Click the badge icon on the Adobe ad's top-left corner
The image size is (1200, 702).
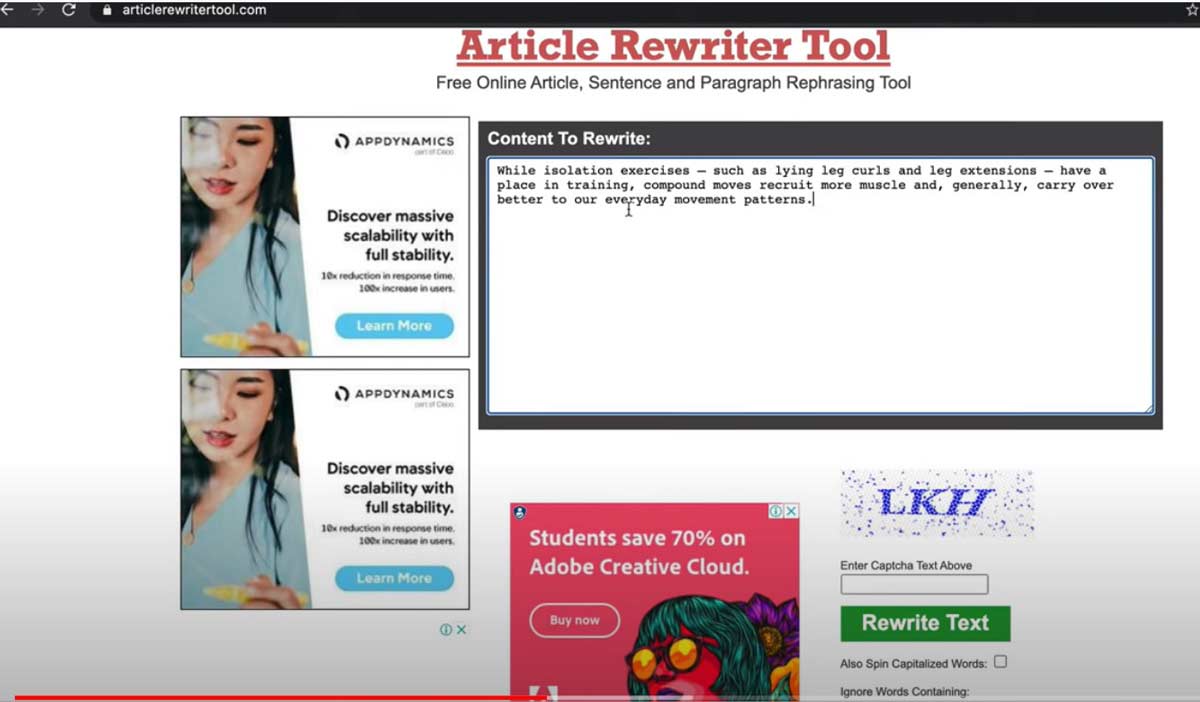tap(520, 512)
